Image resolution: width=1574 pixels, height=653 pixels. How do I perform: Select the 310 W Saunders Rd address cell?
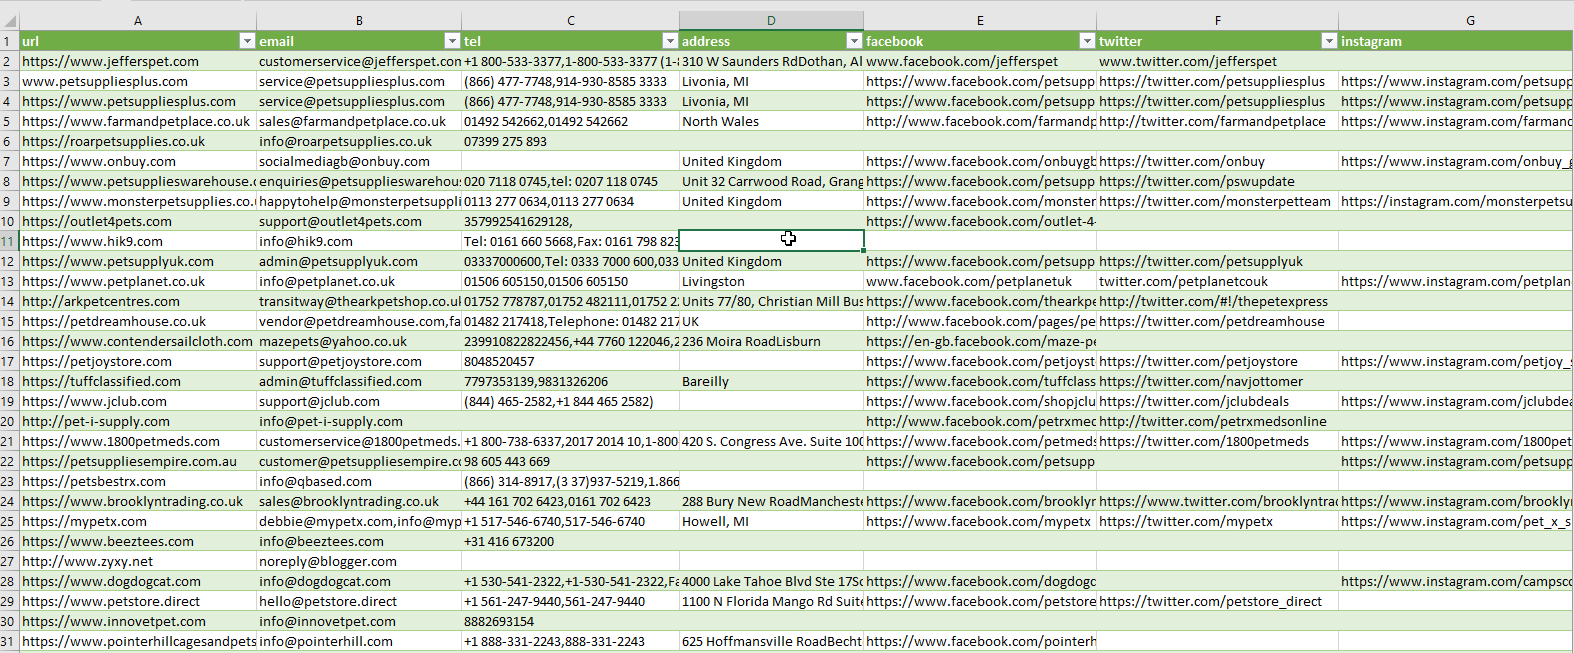(771, 61)
